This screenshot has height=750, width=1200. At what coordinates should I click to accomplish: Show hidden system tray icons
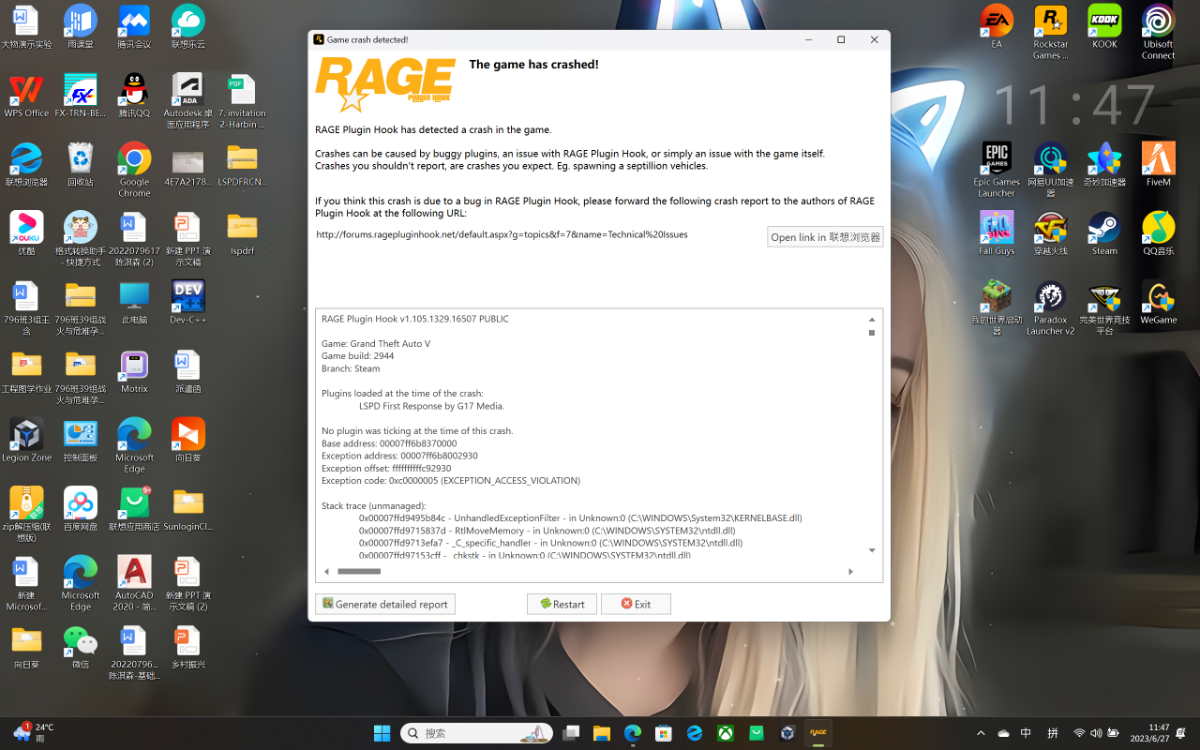click(x=980, y=733)
